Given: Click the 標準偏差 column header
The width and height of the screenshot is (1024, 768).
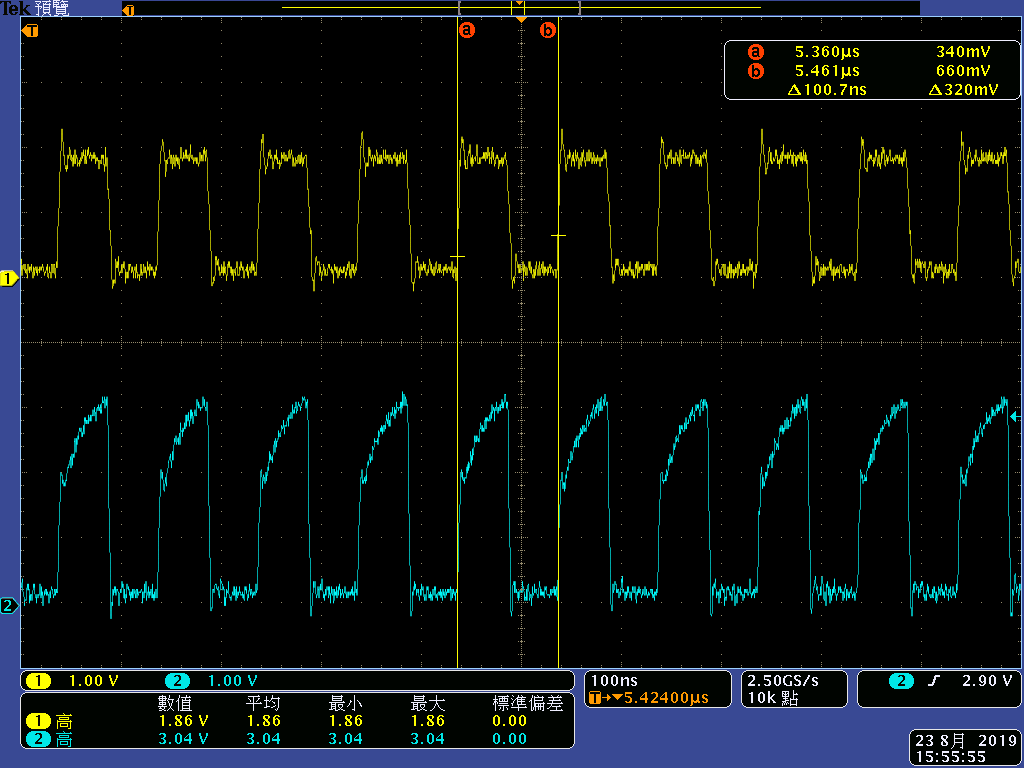Looking at the screenshot, I should click(x=527, y=703).
